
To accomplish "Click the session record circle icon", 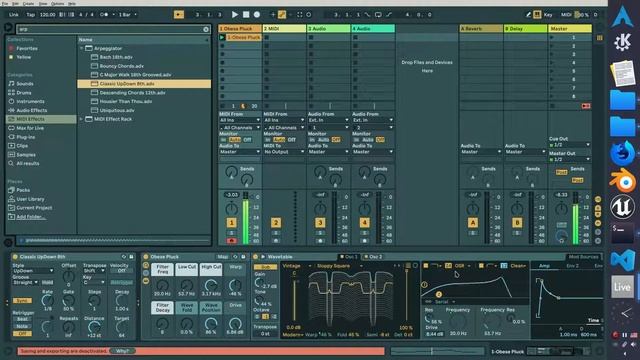I will click(x=309, y=15).
